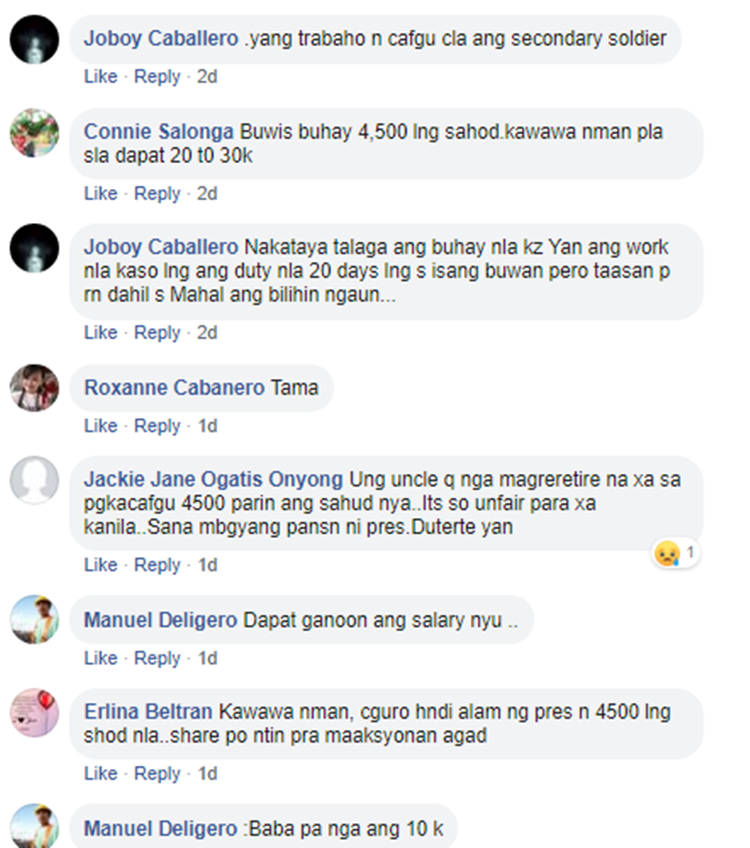This screenshot has width=750, height=848.
Task: Click Jackie Jane Ogatis Onyong's default avatar
Action: click(x=35, y=480)
